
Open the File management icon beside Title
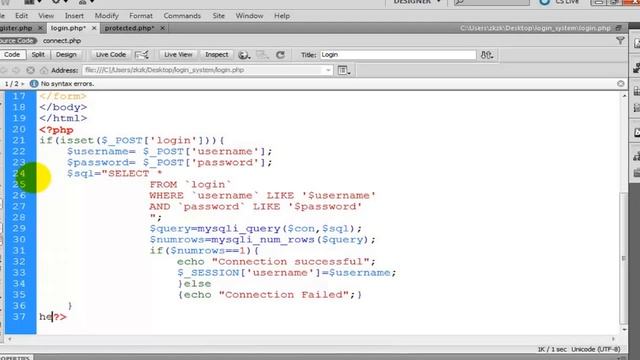487,55
